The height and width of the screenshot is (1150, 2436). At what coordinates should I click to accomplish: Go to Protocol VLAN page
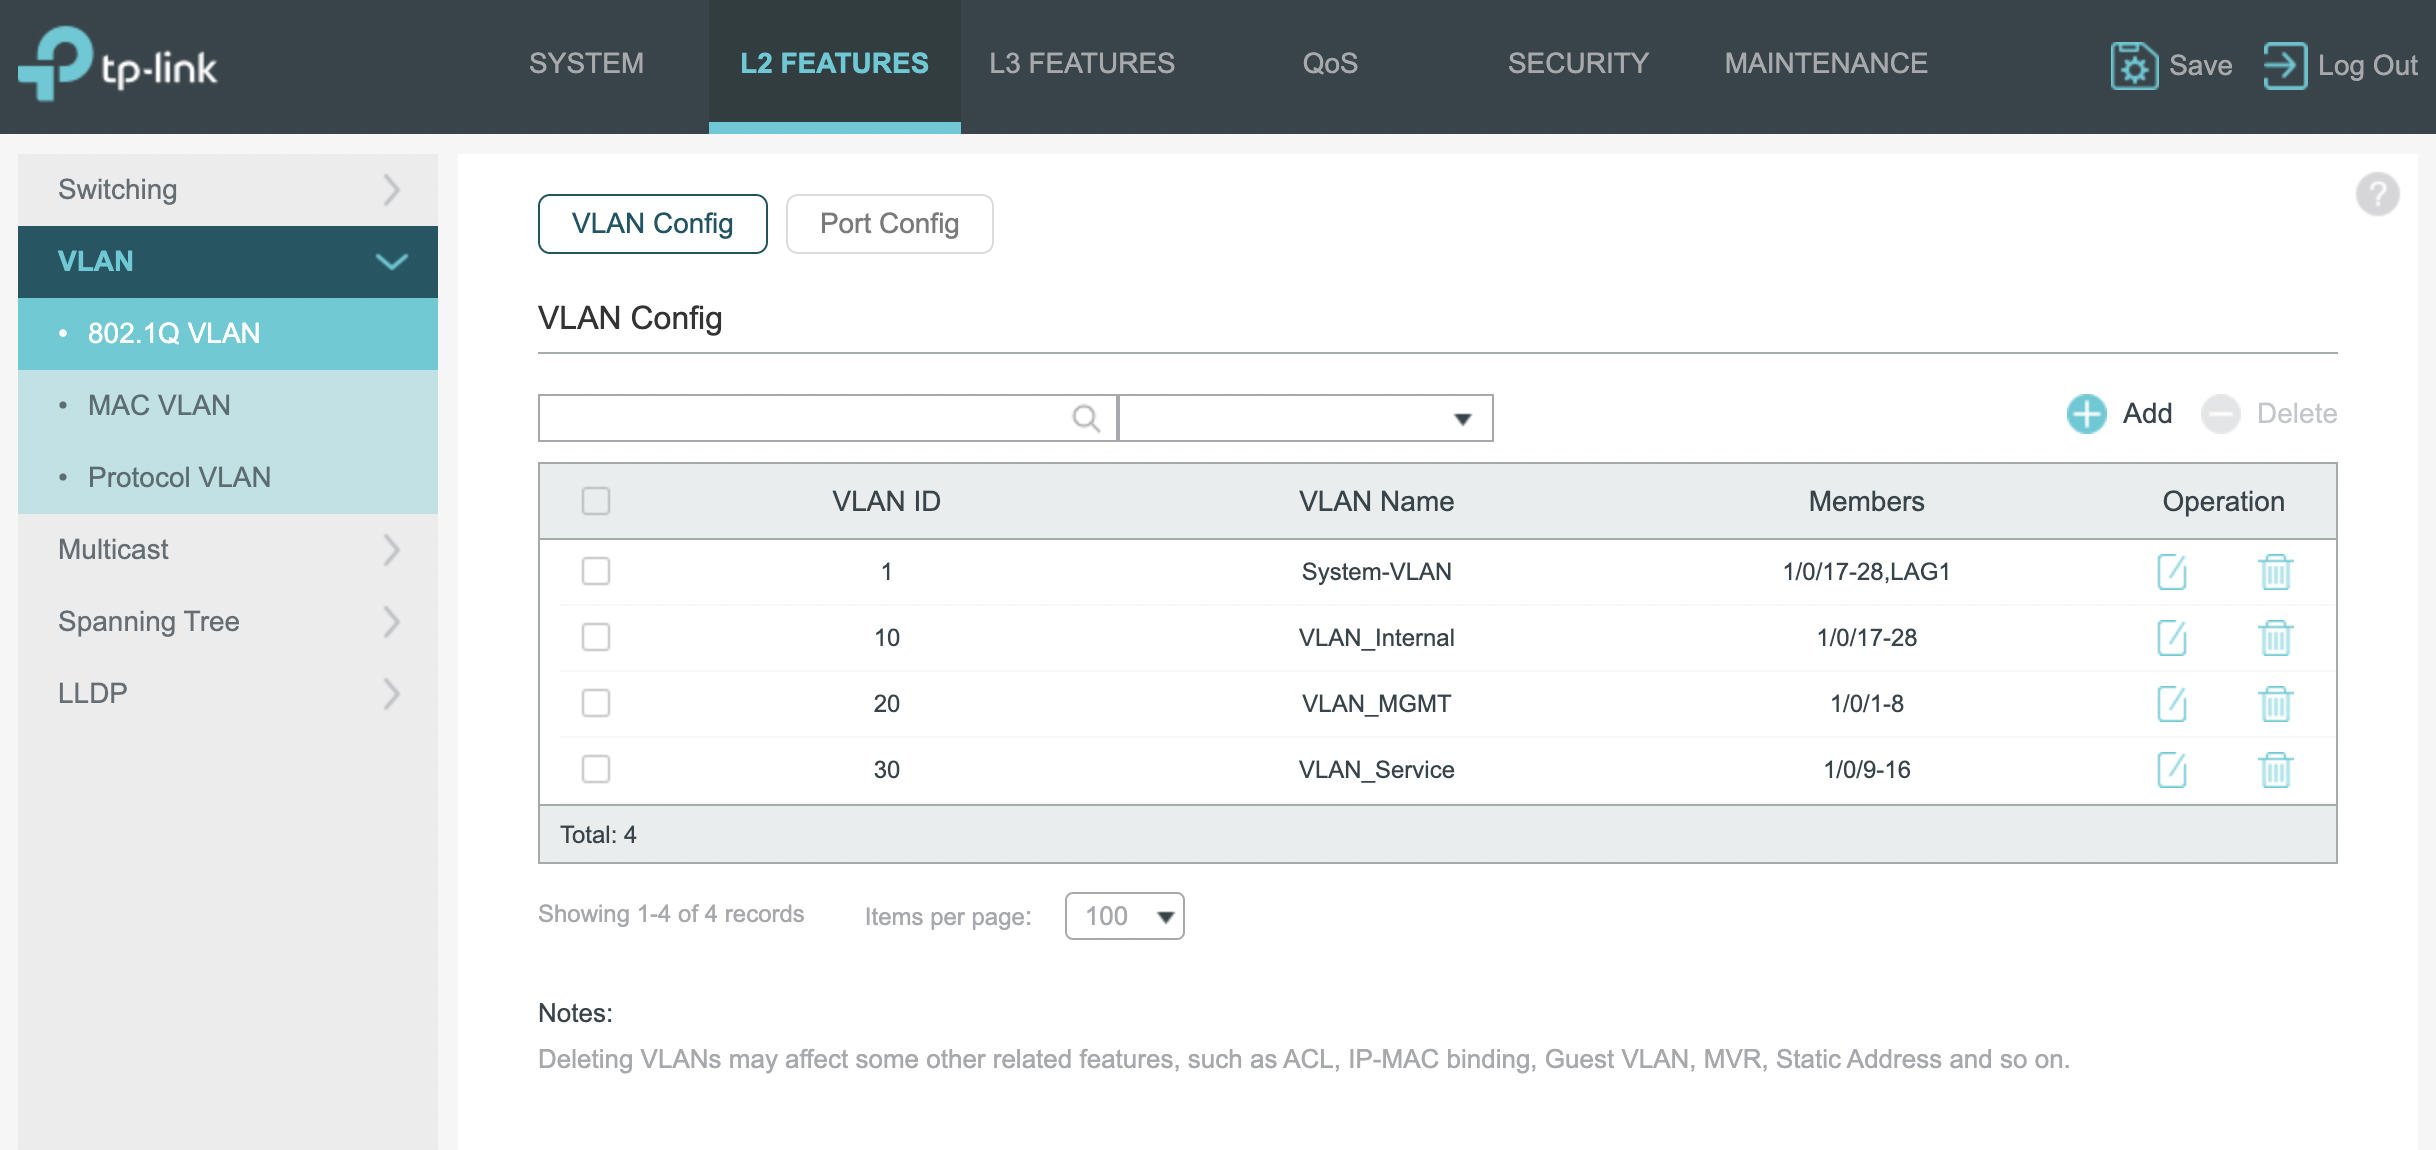tap(179, 478)
